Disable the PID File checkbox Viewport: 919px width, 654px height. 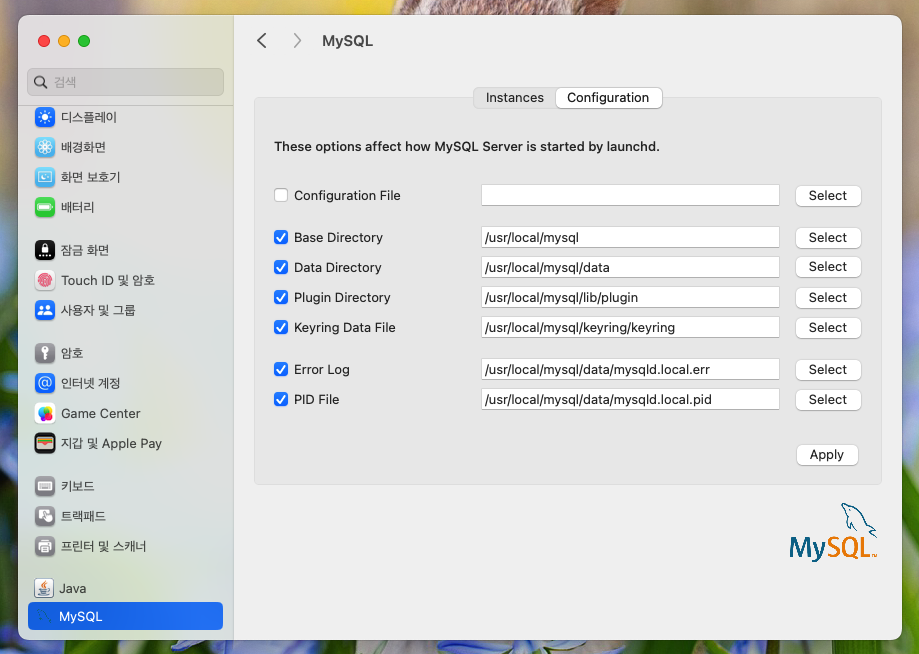(281, 399)
